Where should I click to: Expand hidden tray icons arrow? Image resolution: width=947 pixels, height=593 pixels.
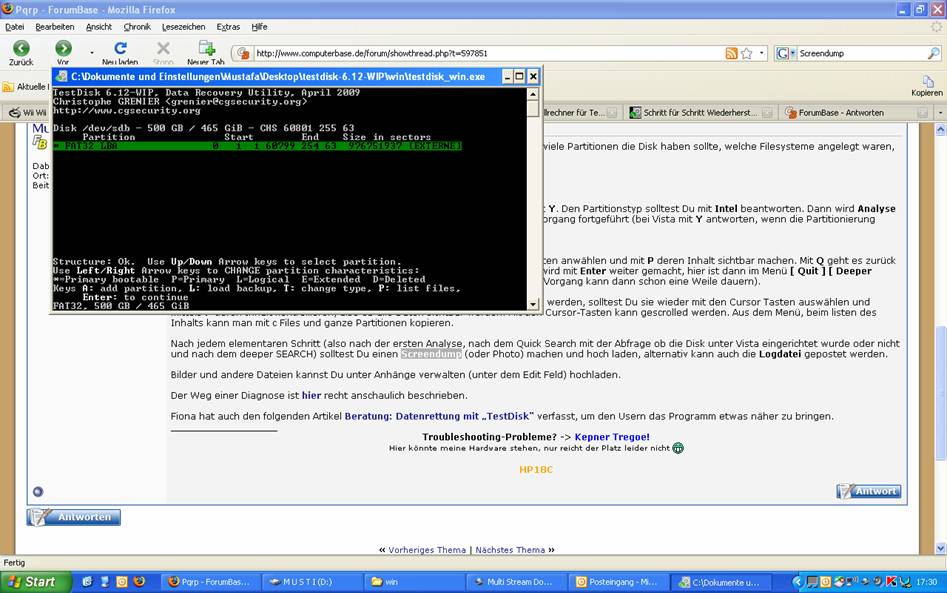(797, 582)
